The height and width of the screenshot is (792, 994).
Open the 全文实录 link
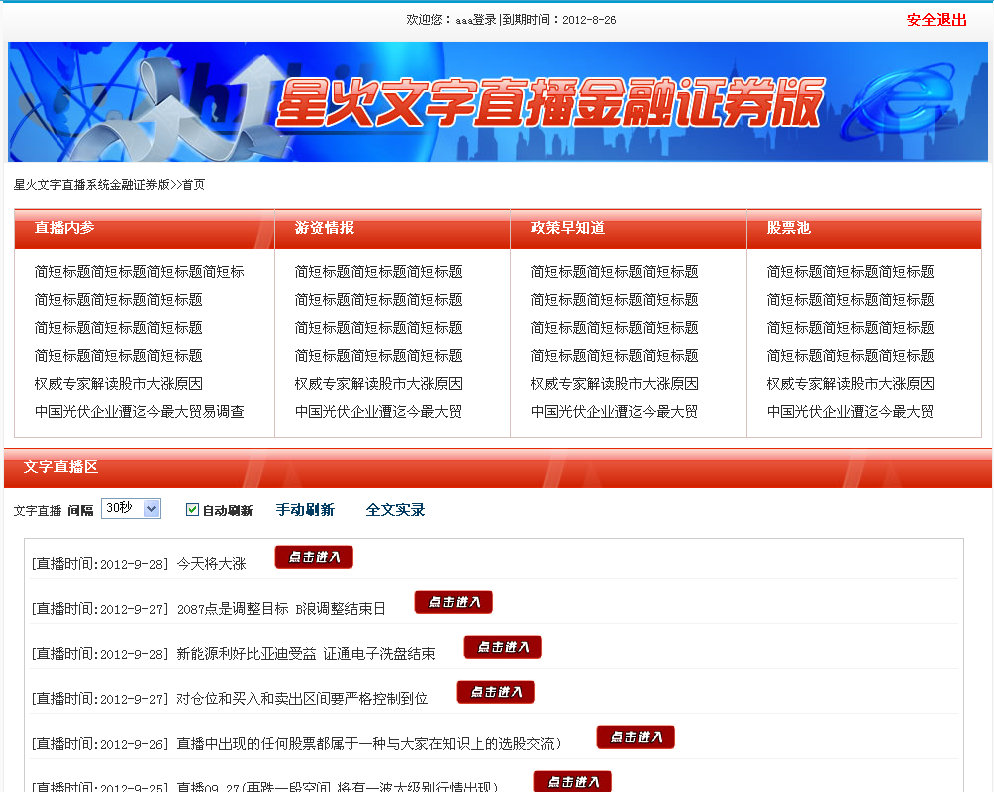[395, 510]
